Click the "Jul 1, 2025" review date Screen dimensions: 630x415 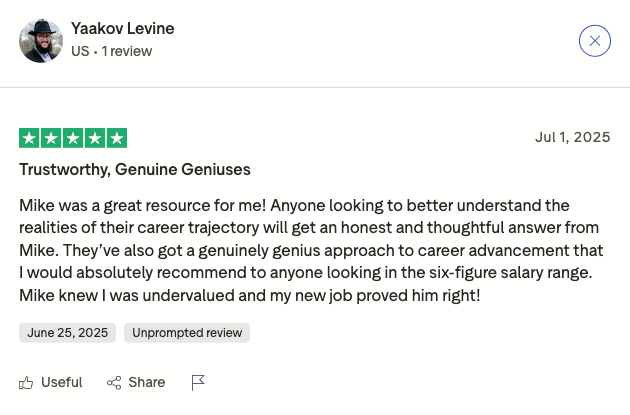click(x=572, y=137)
